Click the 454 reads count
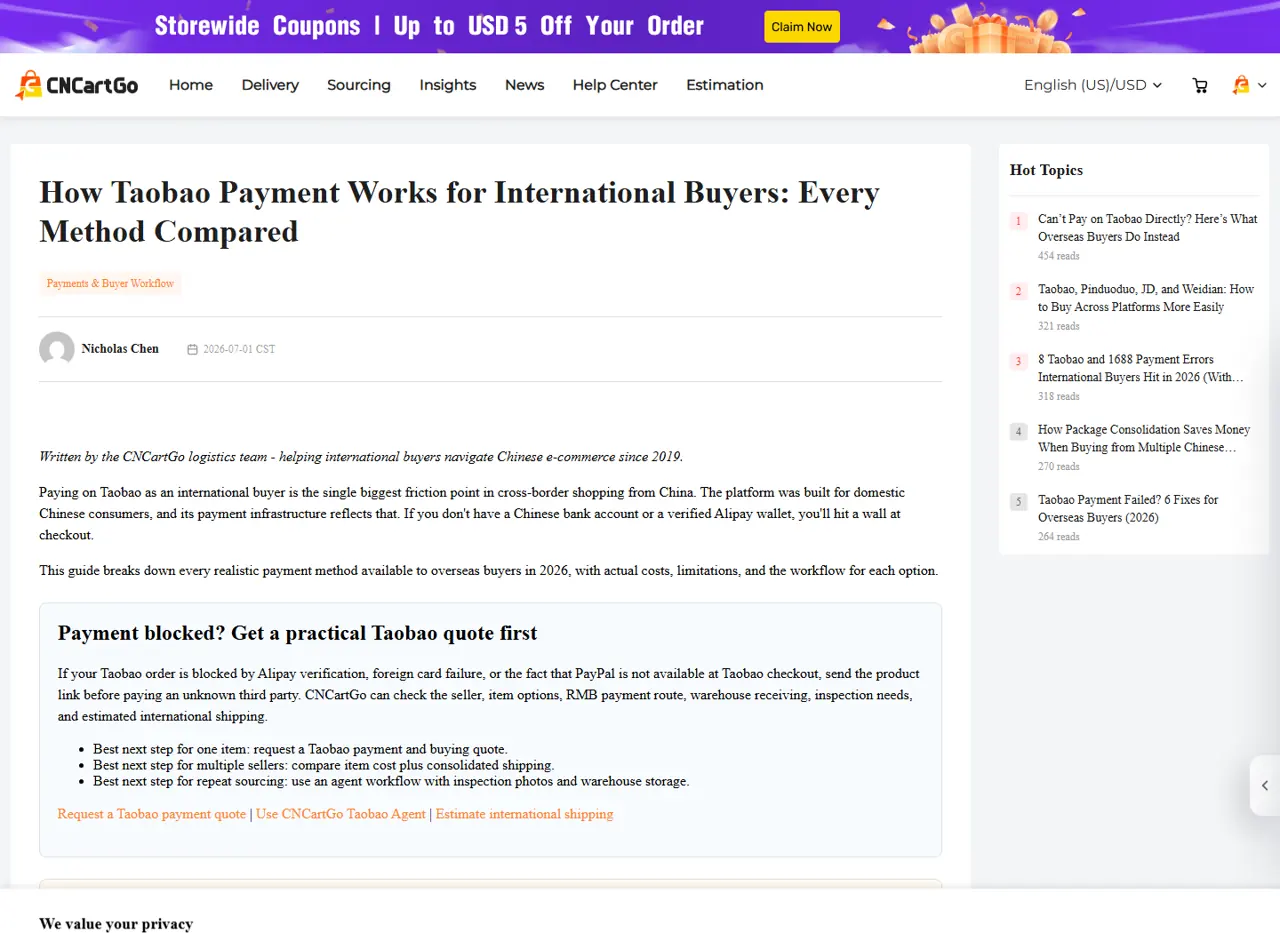This screenshot has width=1280, height=933. click(1059, 256)
